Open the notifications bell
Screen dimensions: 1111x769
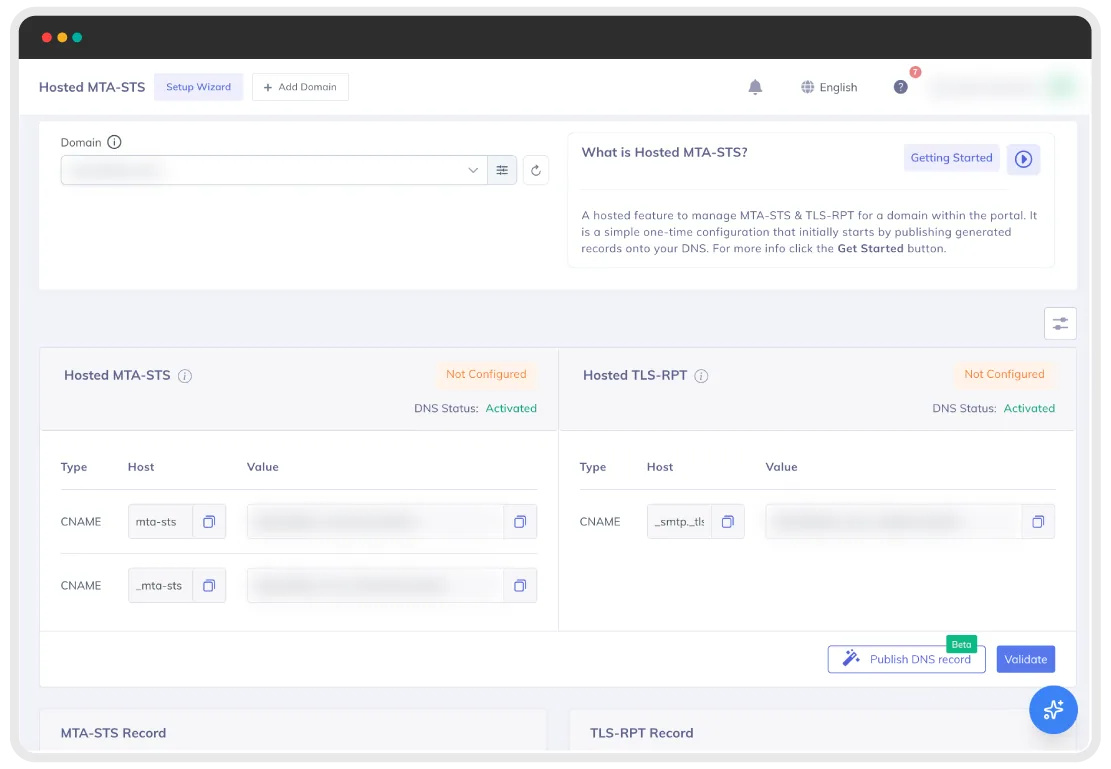pos(755,87)
